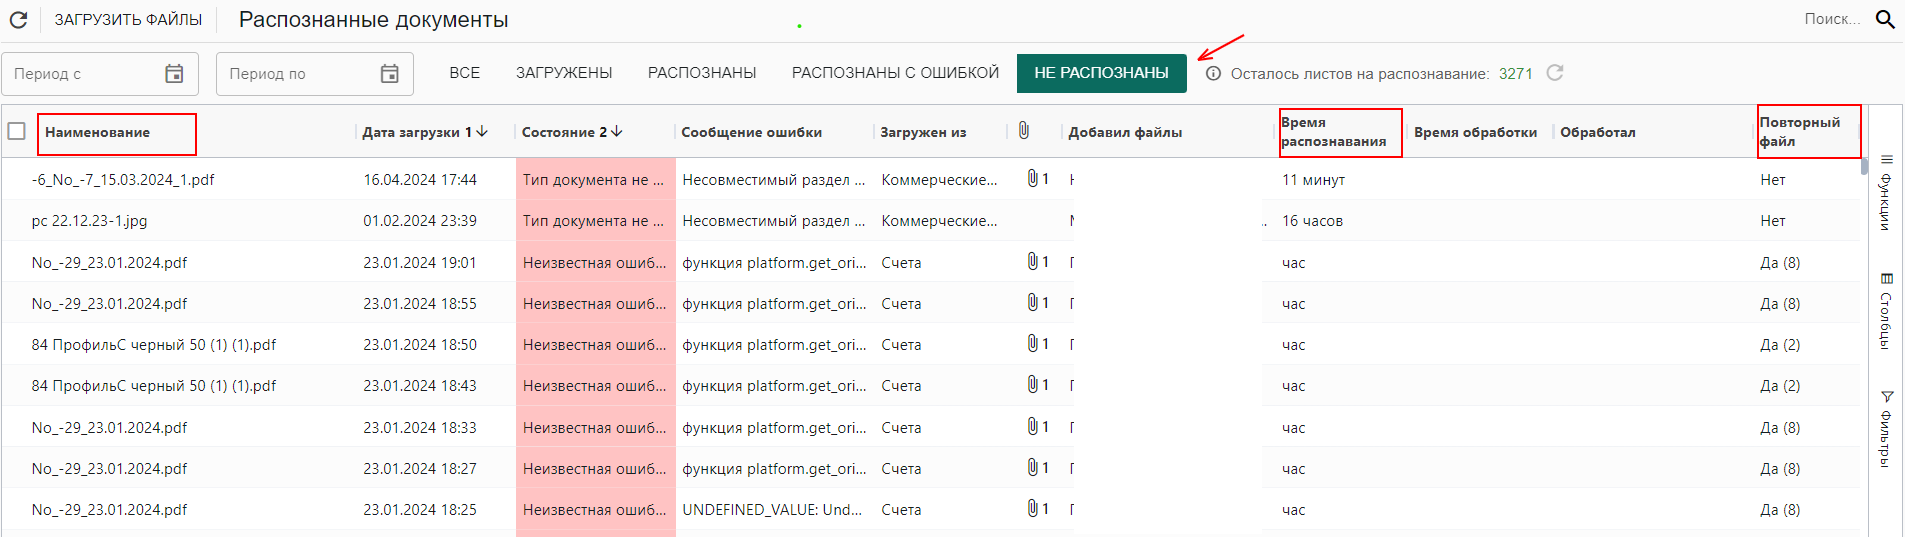This screenshot has height=537, width=1905.
Task: Click remaining sheets count 3271
Action: 1515,74
